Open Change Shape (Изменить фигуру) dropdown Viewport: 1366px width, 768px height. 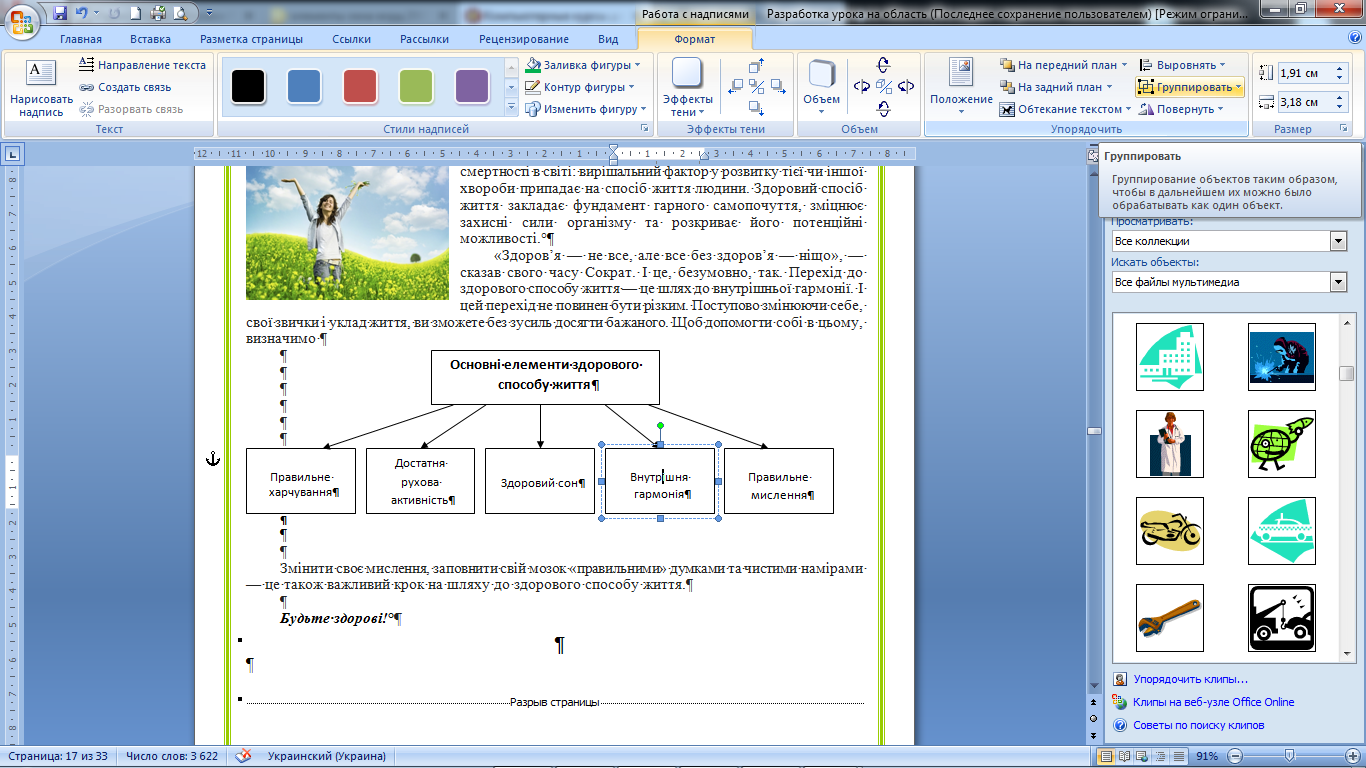[x=587, y=109]
